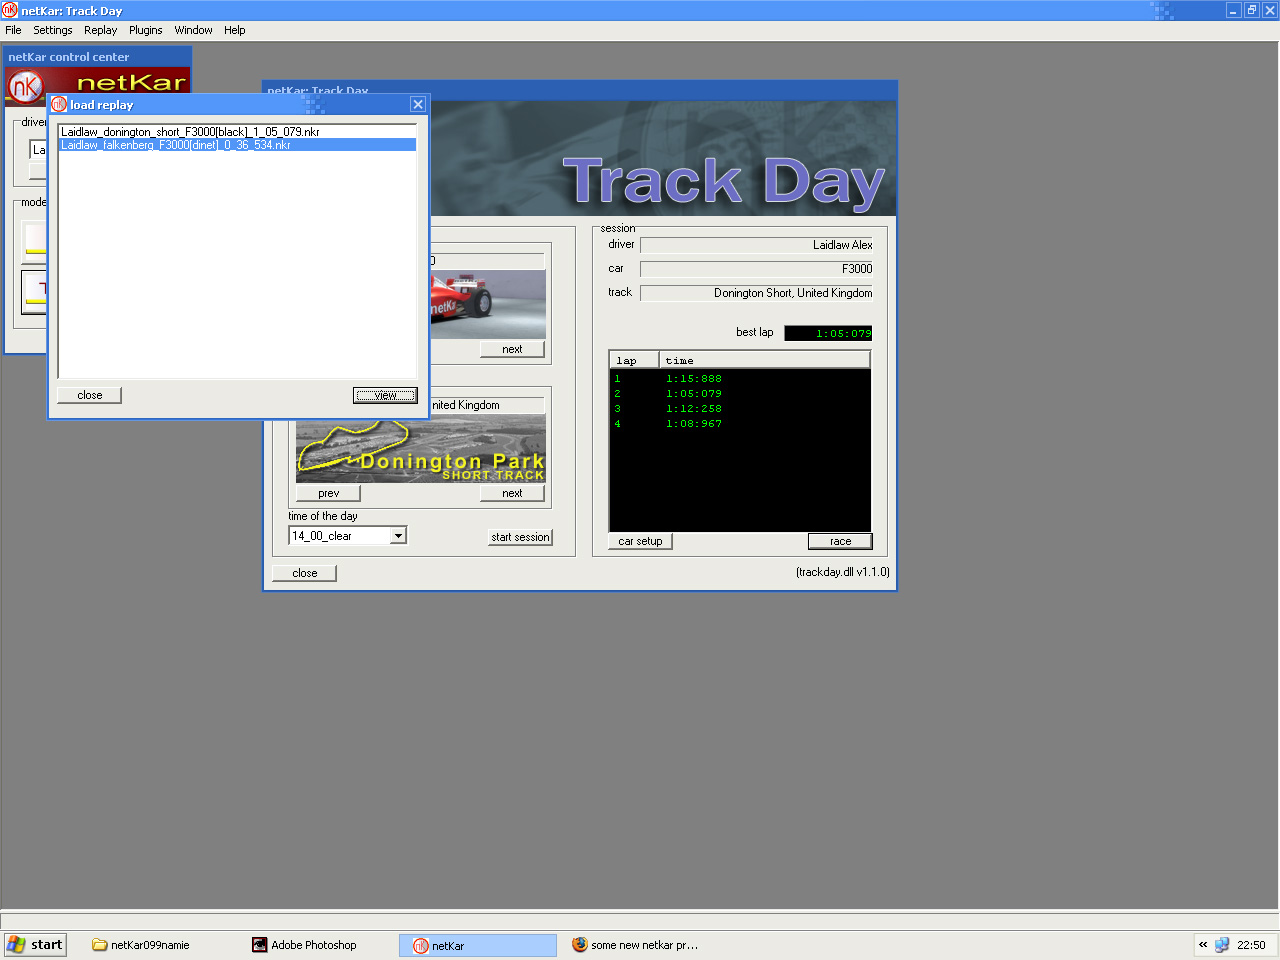Expand hidden system tray icons
The height and width of the screenshot is (960, 1280).
tap(1203, 945)
